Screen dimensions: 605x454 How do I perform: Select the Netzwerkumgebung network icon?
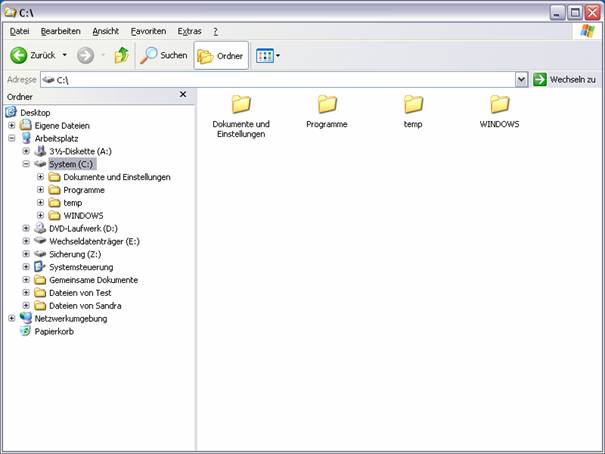click(x=26, y=318)
